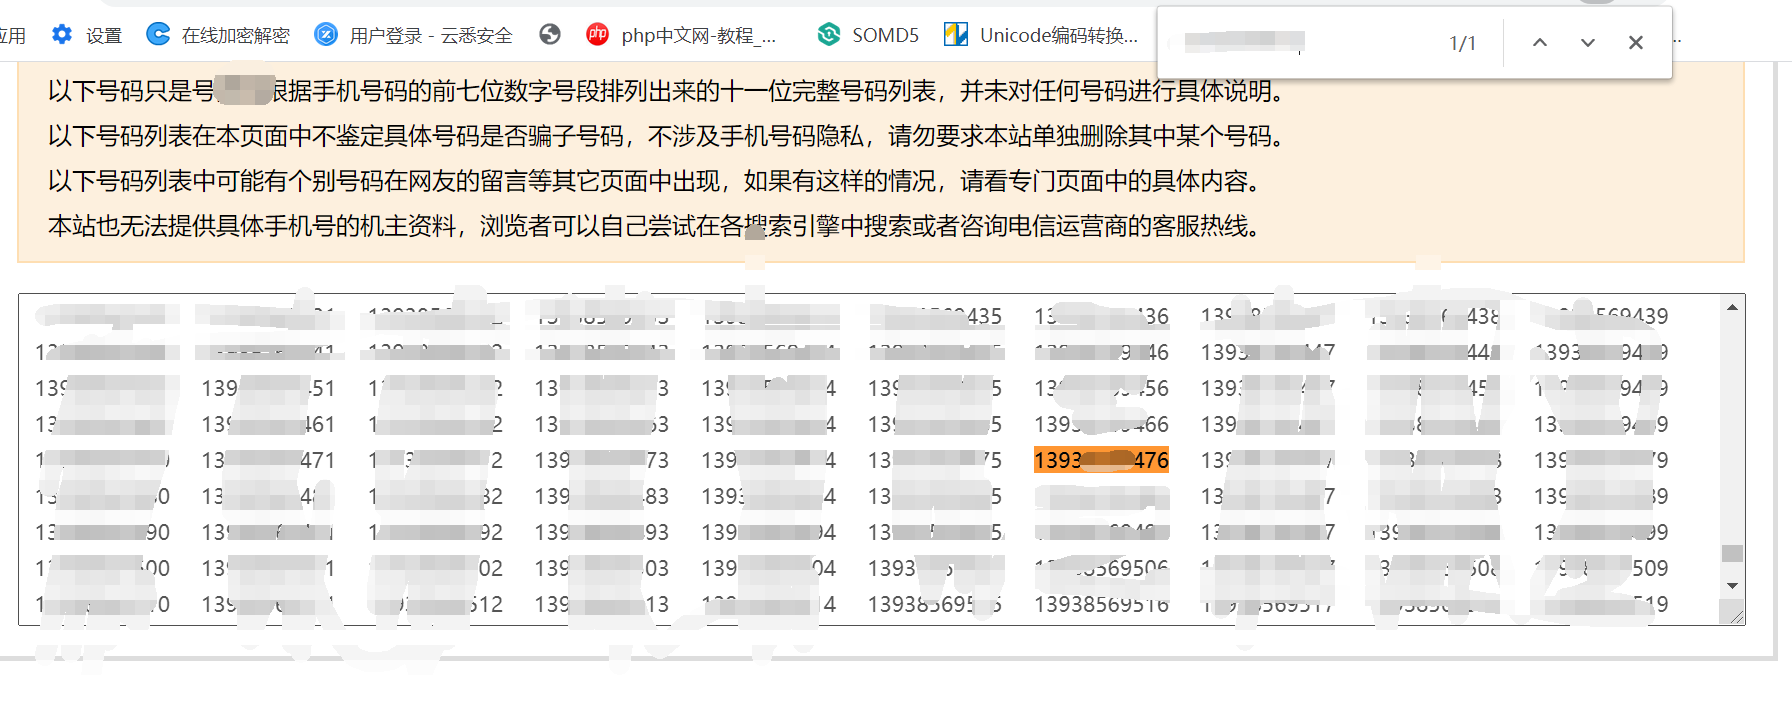The width and height of the screenshot is (1792, 721).
Task: Click the number list scroll-up arrow
Action: coord(1732,308)
